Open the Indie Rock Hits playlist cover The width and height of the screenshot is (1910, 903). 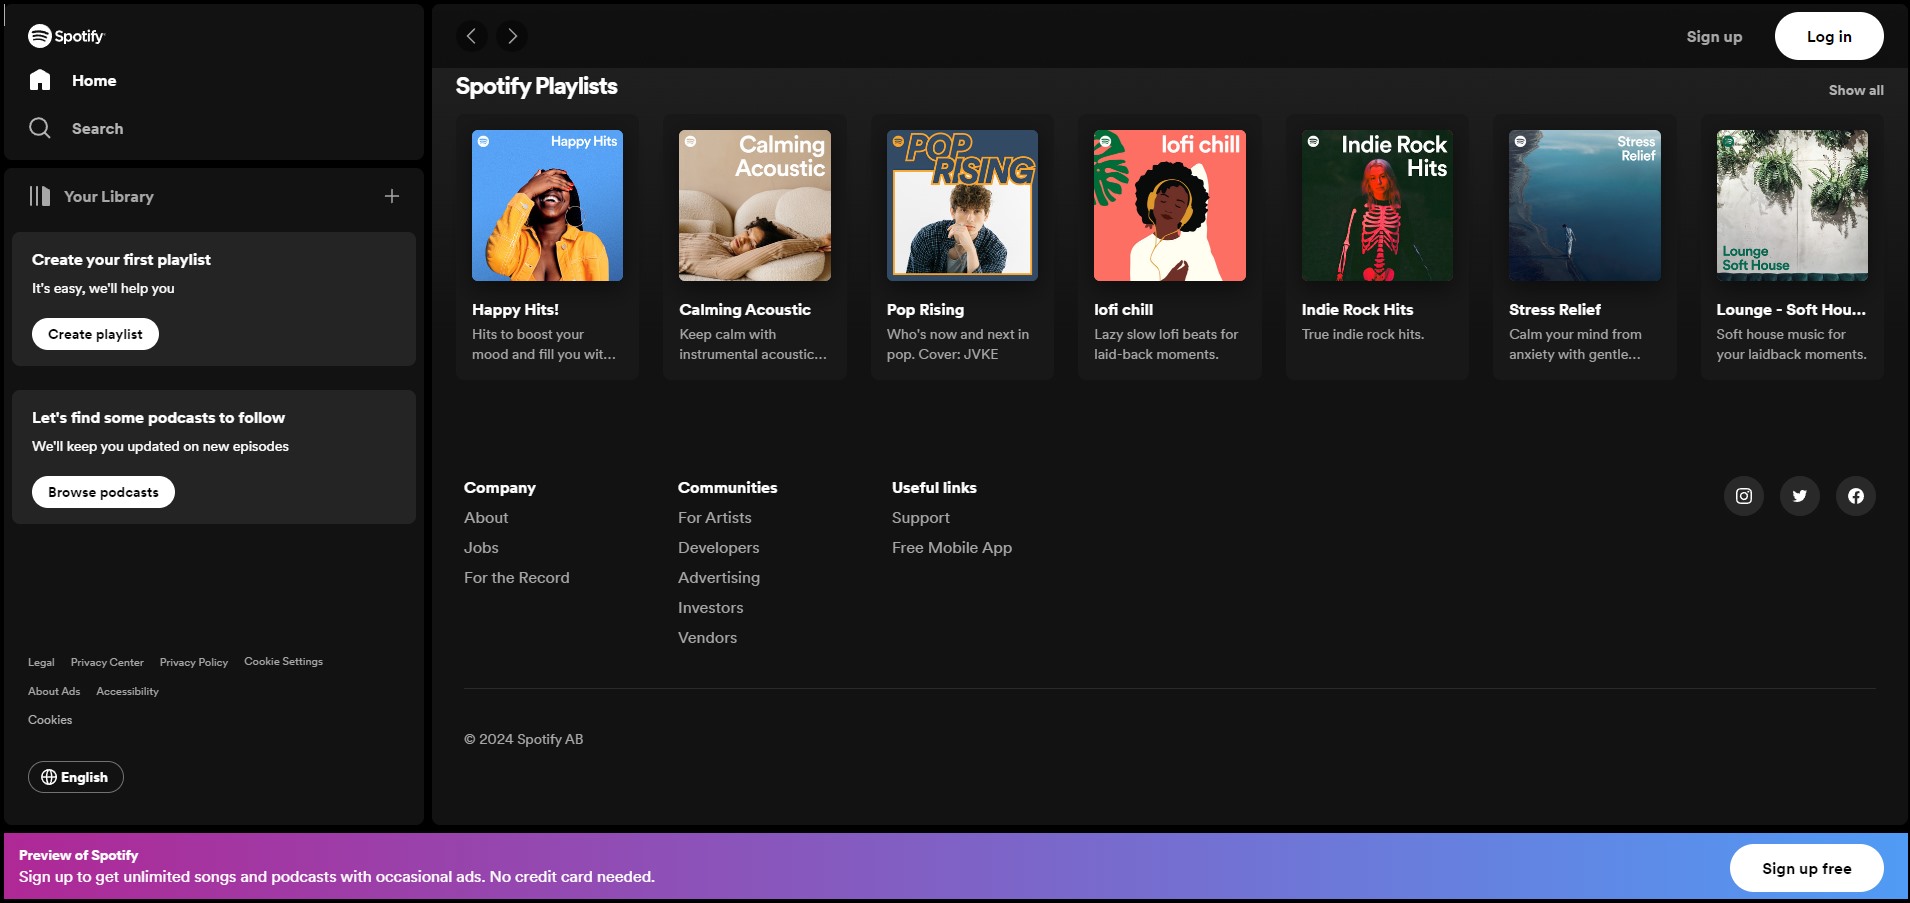click(1377, 205)
